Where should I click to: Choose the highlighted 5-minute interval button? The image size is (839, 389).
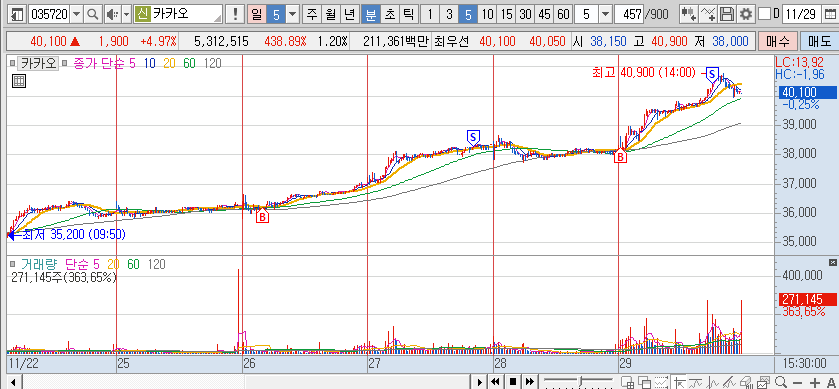pos(468,14)
